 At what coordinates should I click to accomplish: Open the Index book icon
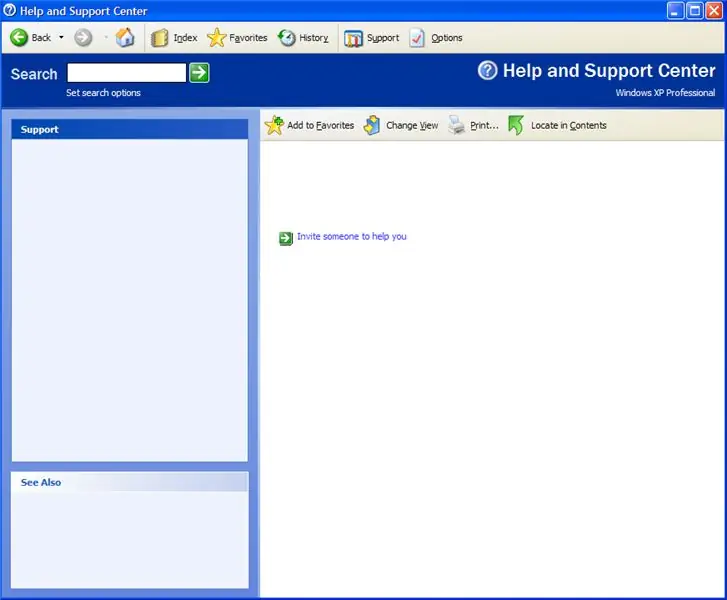point(159,38)
